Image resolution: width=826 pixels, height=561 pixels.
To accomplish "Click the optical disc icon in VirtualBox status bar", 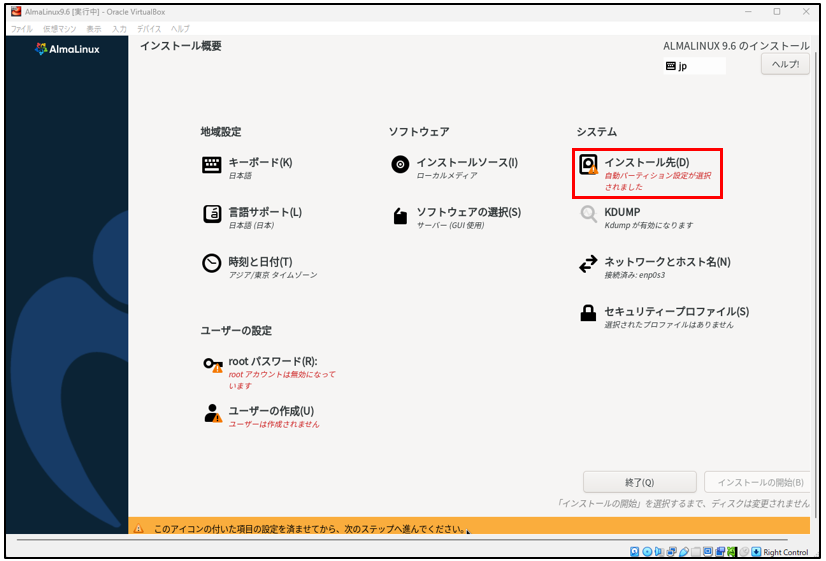I will click(647, 552).
